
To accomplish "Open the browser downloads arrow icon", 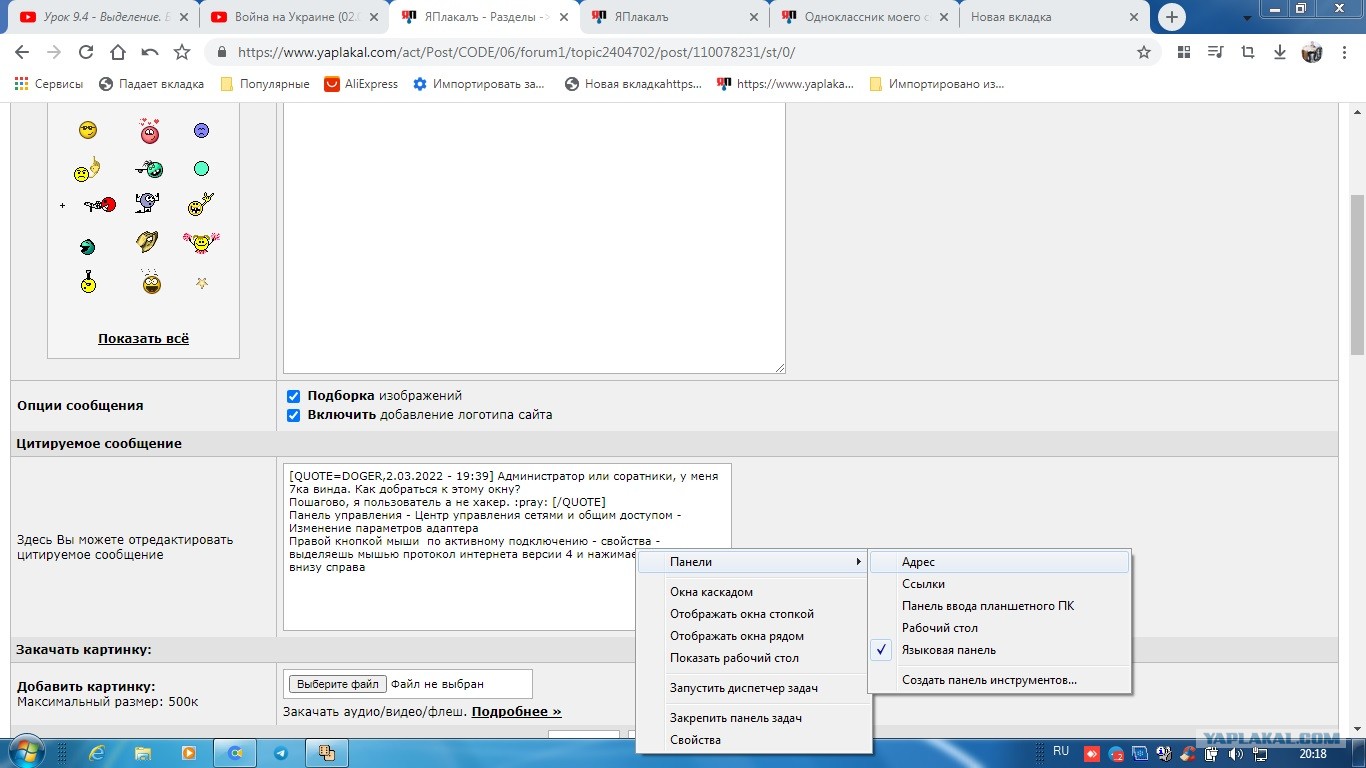I will click(1280, 52).
